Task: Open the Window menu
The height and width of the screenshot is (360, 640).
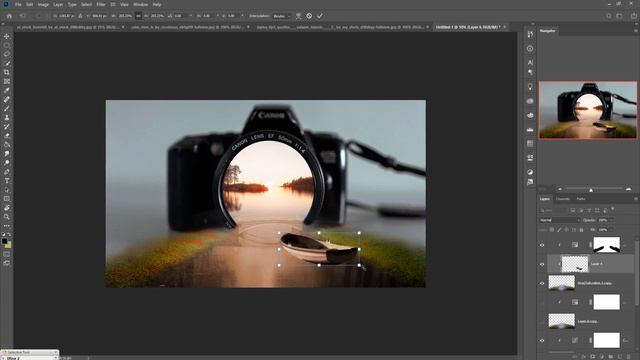Action: 140,4
